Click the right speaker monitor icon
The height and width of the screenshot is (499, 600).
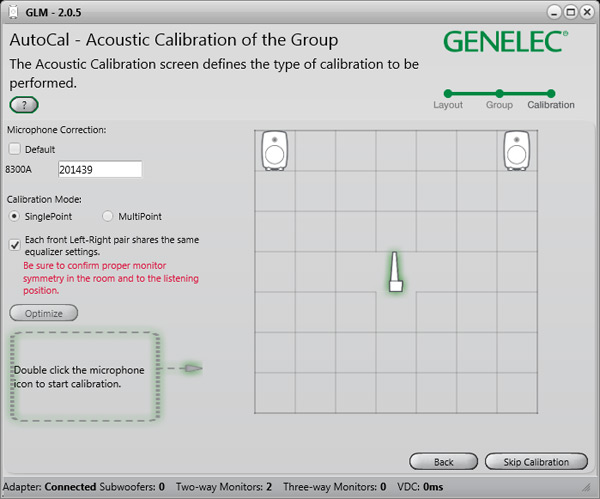pyautogui.click(x=516, y=151)
